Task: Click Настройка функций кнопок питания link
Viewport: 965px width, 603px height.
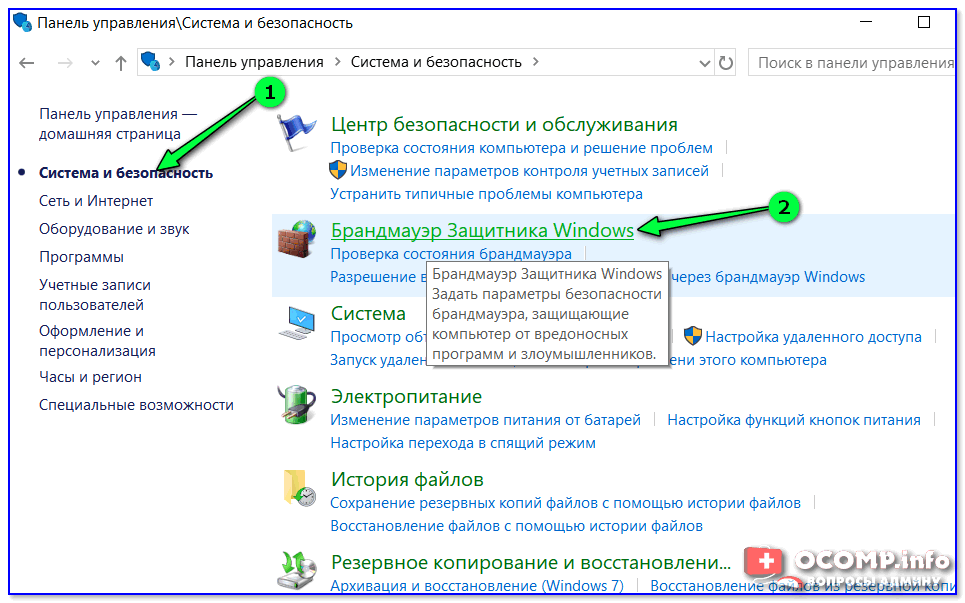Action: 794,420
